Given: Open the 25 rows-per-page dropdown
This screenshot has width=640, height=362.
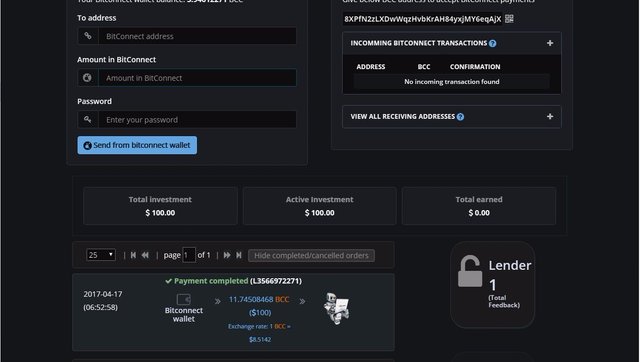Looking at the screenshot, I should pos(101,255).
